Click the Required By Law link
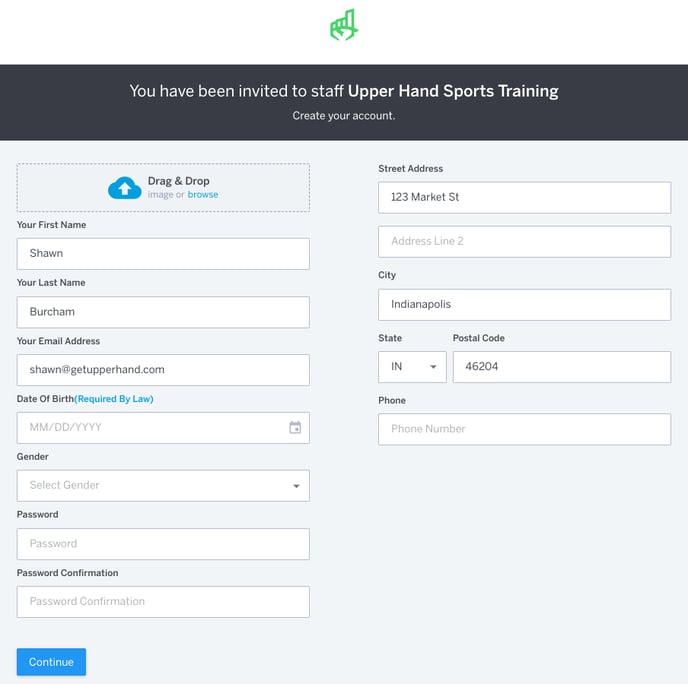The height and width of the screenshot is (684, 688). tap(114, 399)
